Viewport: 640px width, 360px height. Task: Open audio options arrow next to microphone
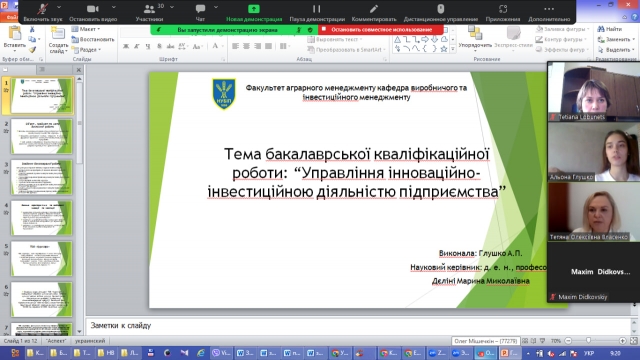coord(59,7)
